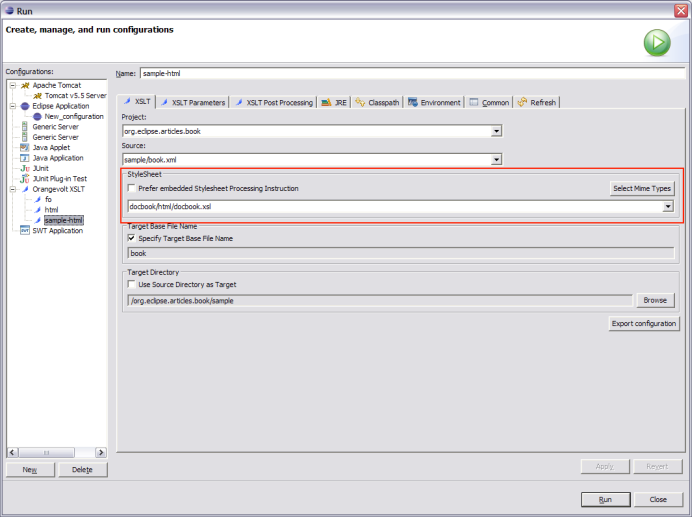
Task: Collapse the Orangevolt XSLT tree node
Action: 13,189
